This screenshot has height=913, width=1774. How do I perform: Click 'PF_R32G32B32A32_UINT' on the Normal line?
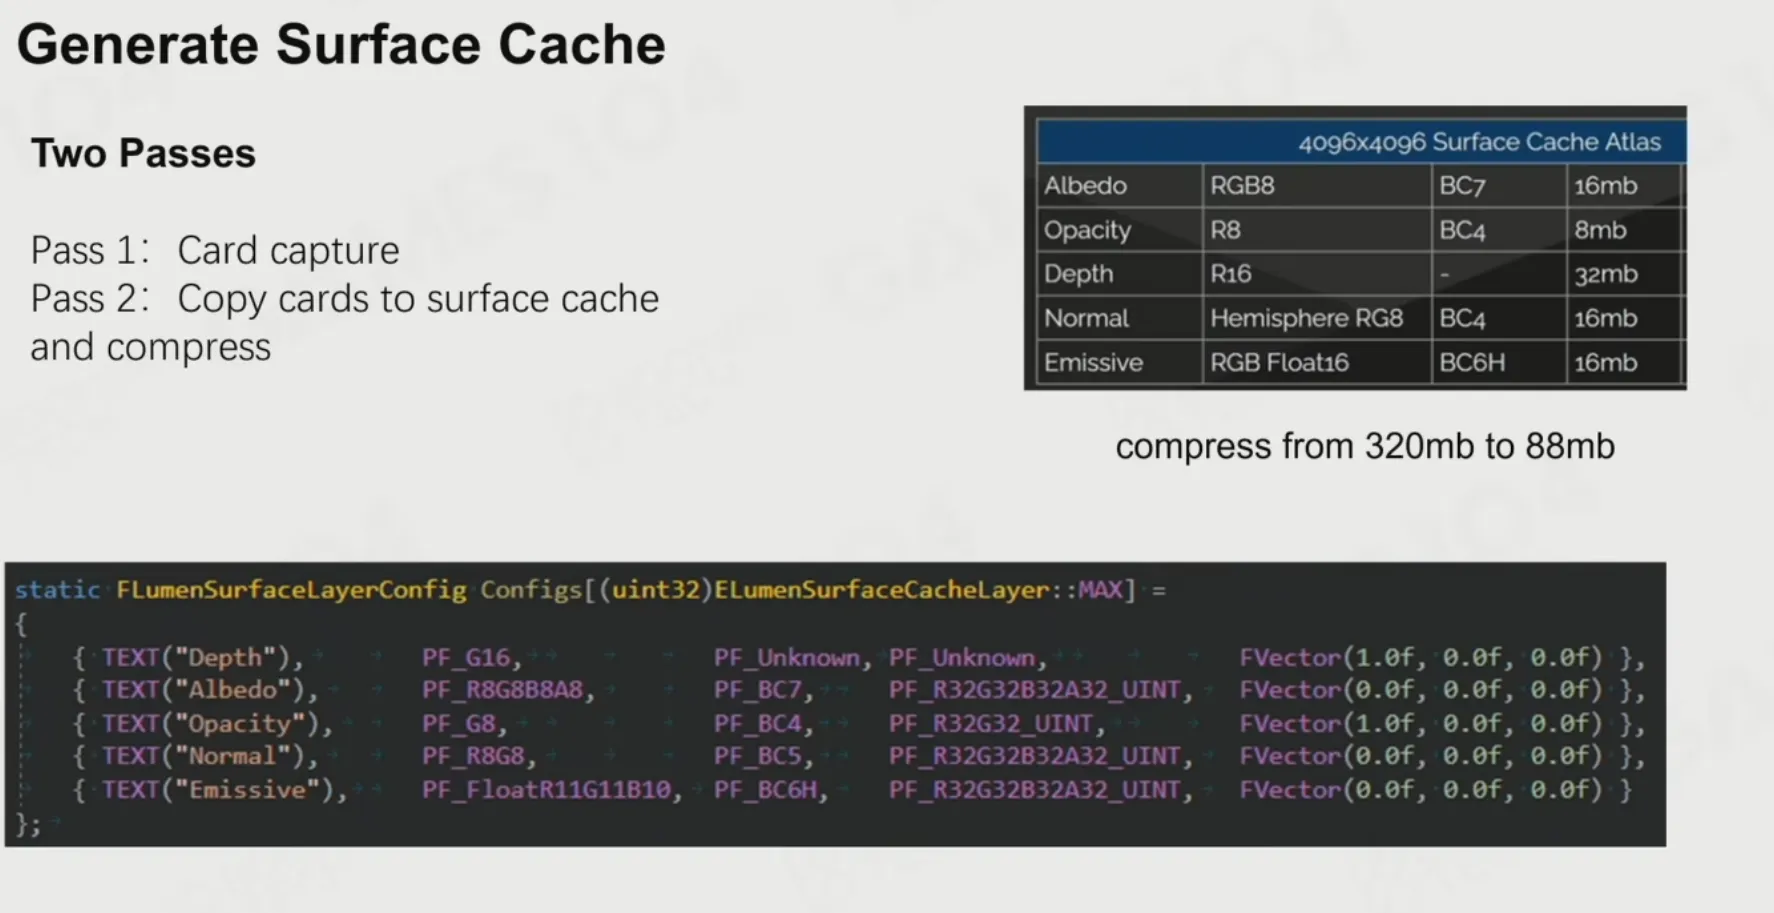point(1035,756)
